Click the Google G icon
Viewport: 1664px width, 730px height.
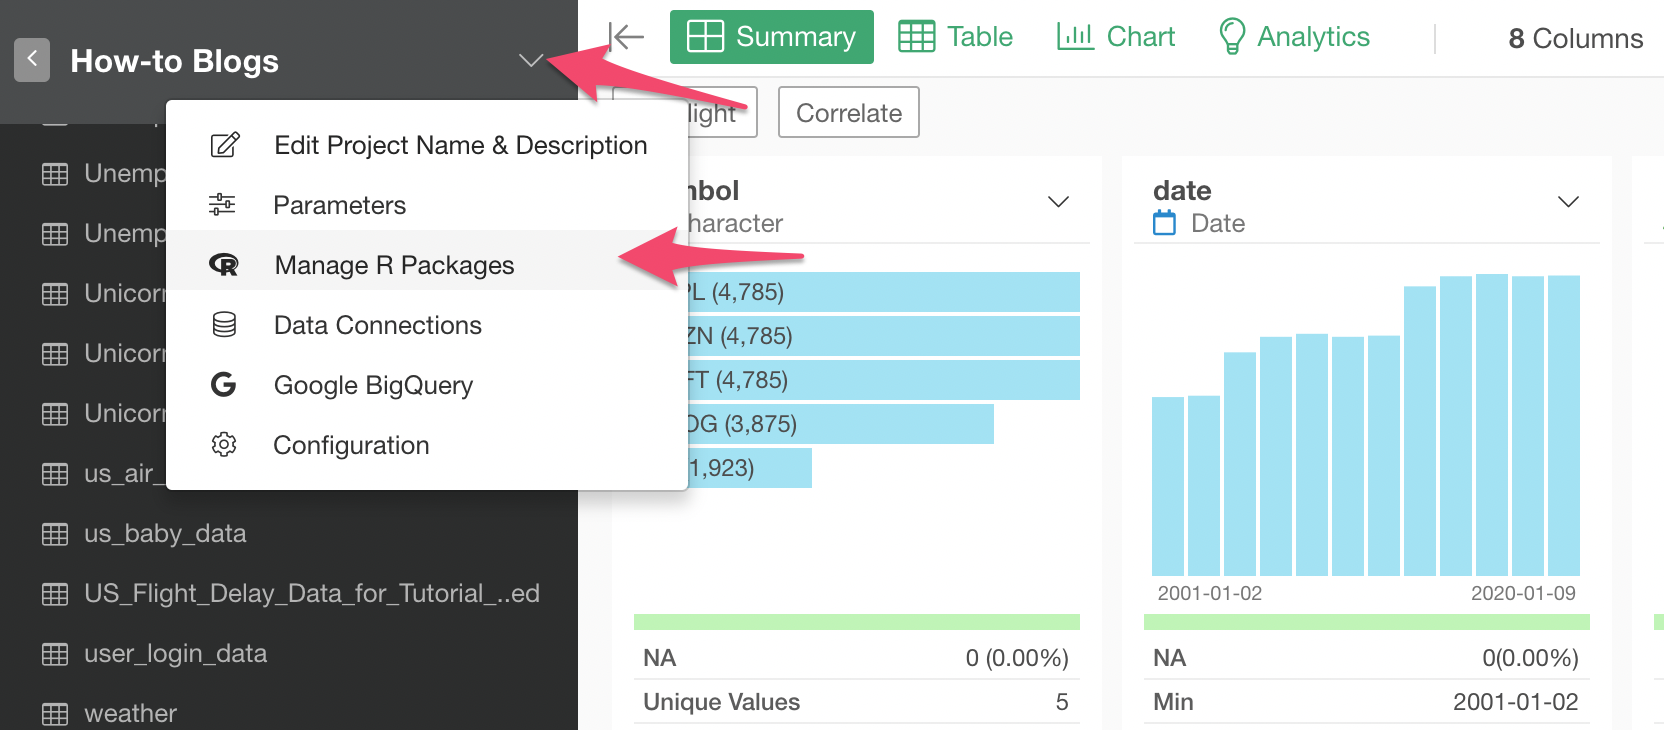click(x=224, y=385)
